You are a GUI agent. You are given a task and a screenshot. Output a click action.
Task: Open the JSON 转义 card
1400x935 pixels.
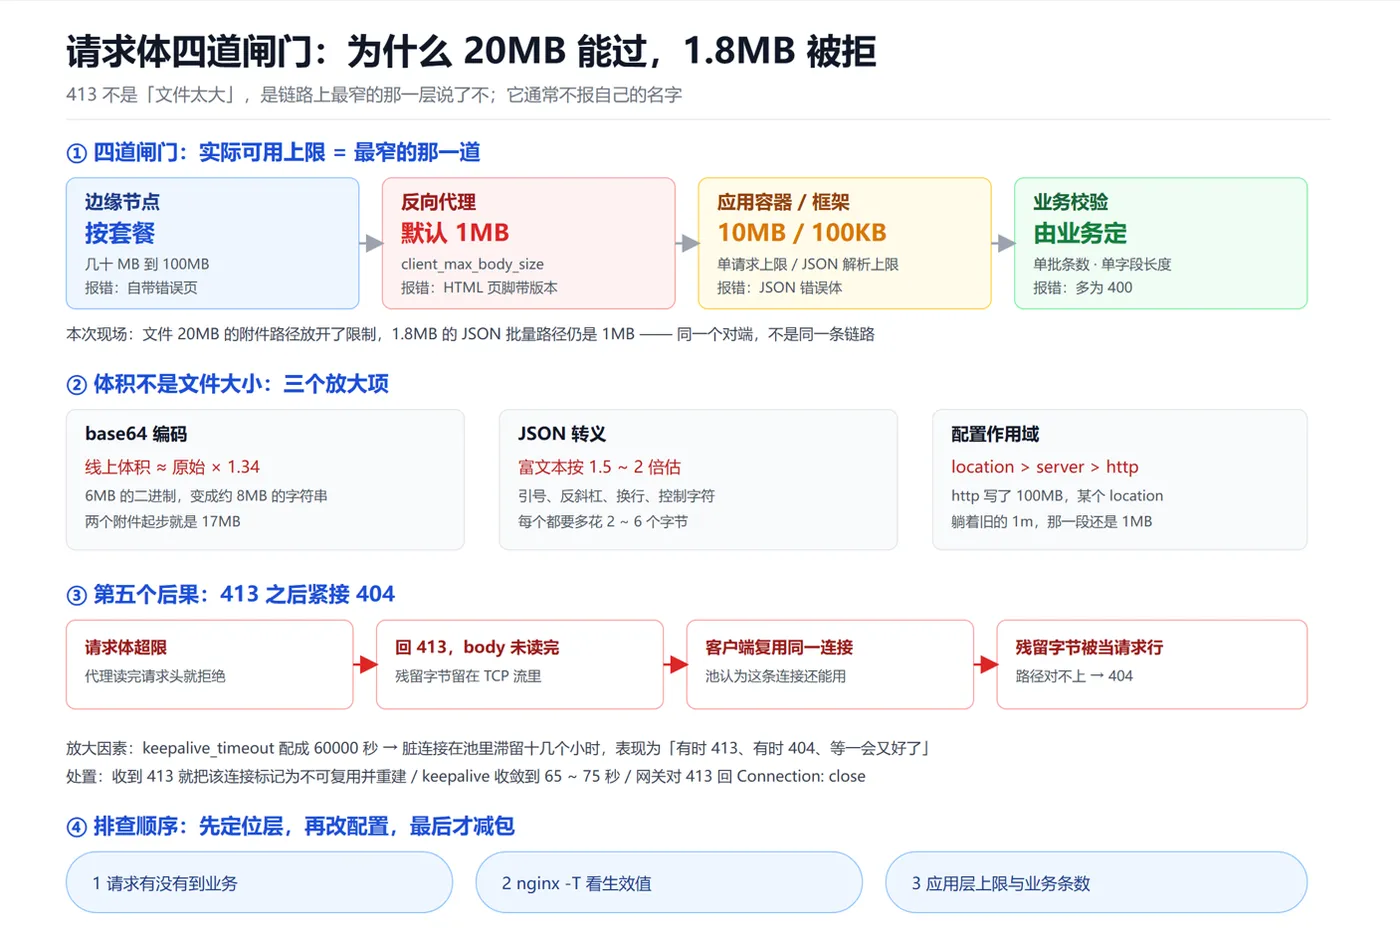point(698,479)
